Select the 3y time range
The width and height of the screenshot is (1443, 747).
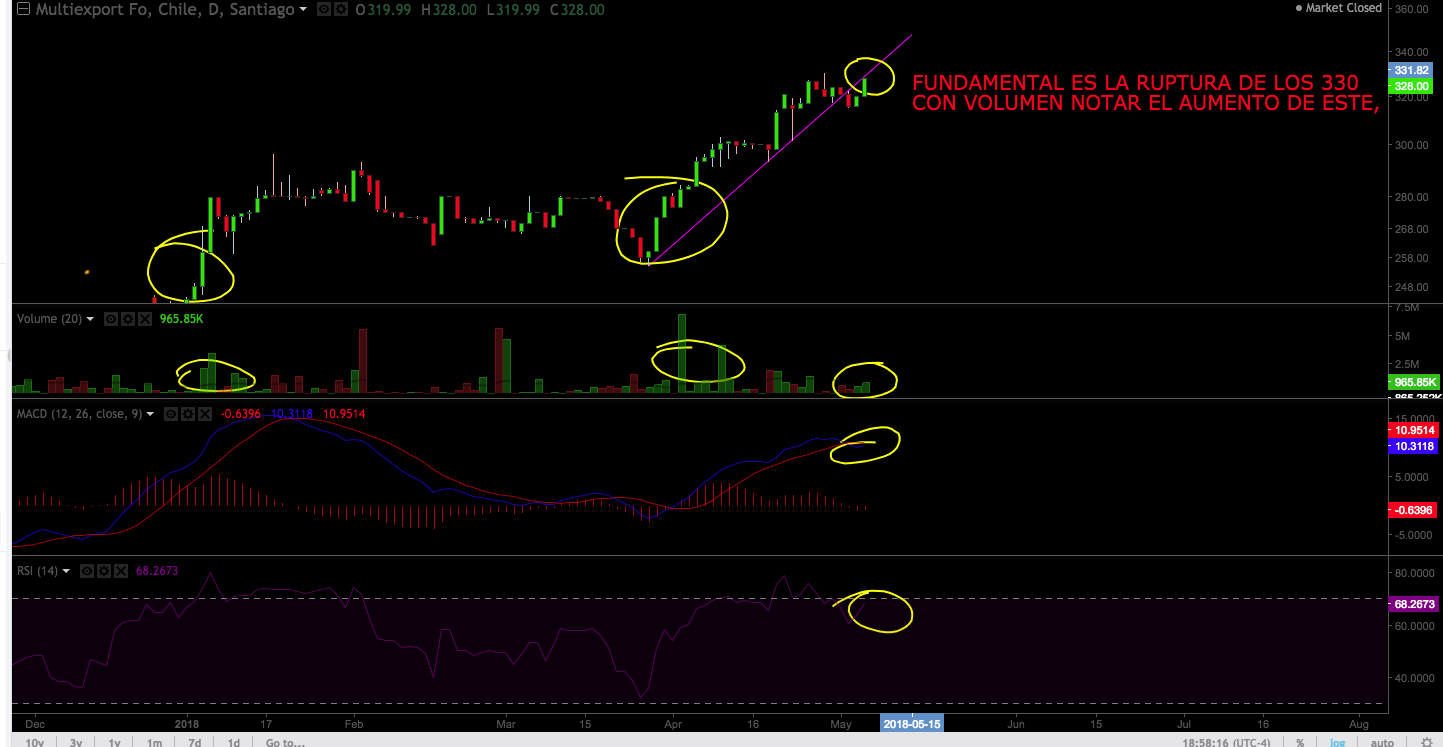(76, 742)
